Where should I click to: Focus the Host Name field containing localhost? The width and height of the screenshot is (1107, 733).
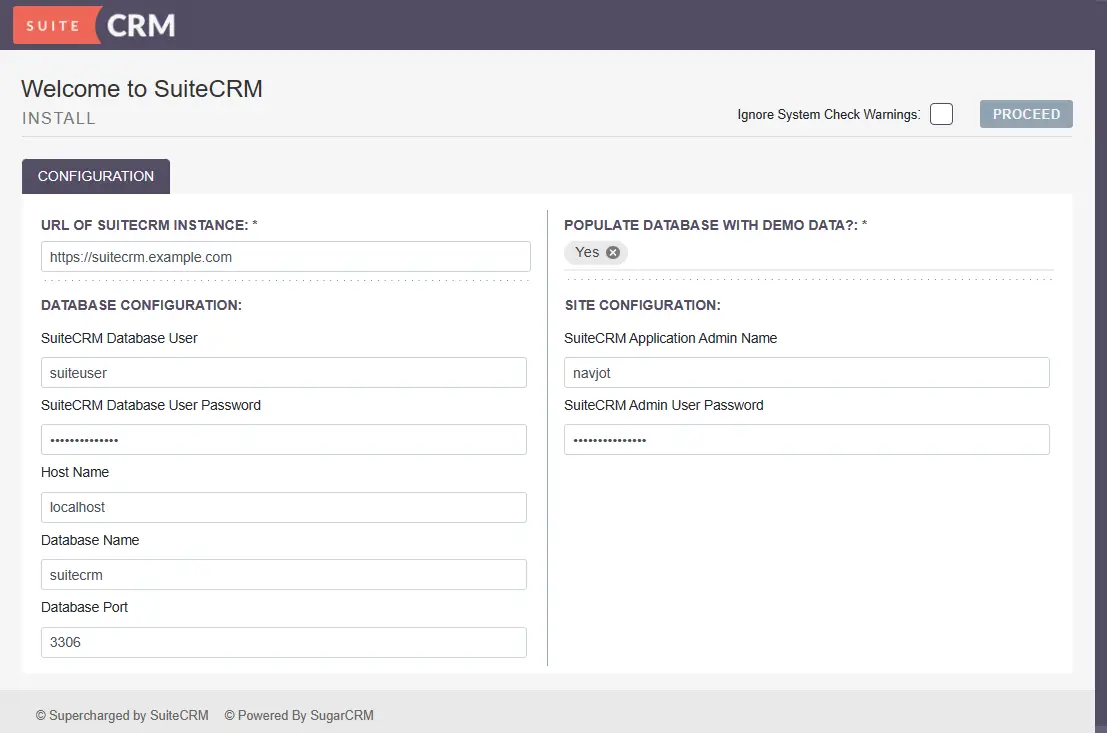[284, 508]
